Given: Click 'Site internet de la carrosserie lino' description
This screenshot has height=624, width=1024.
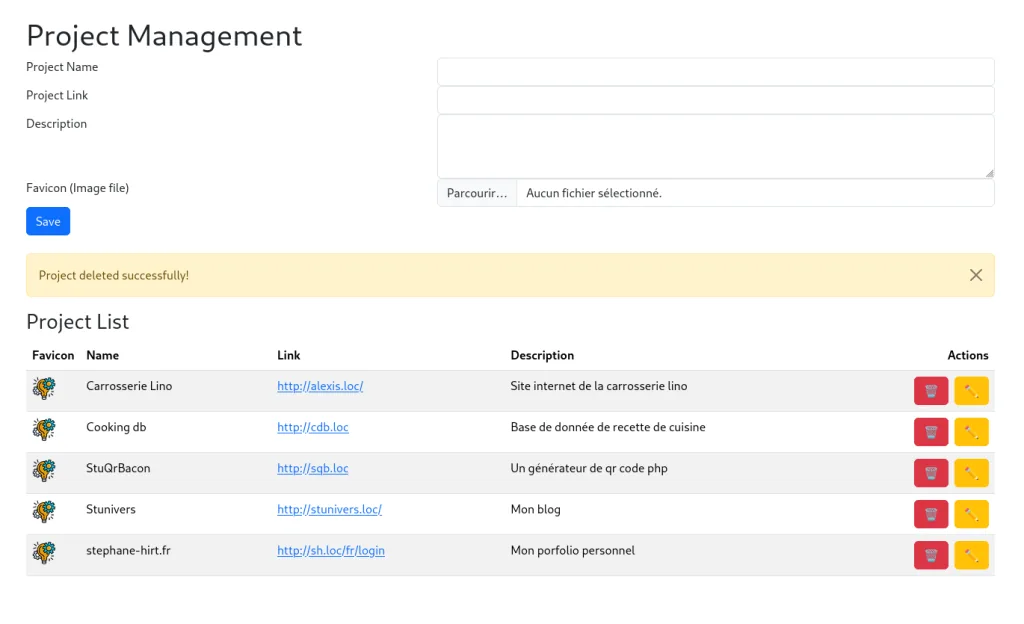Looking at the screenshot, I should [599, 386].
